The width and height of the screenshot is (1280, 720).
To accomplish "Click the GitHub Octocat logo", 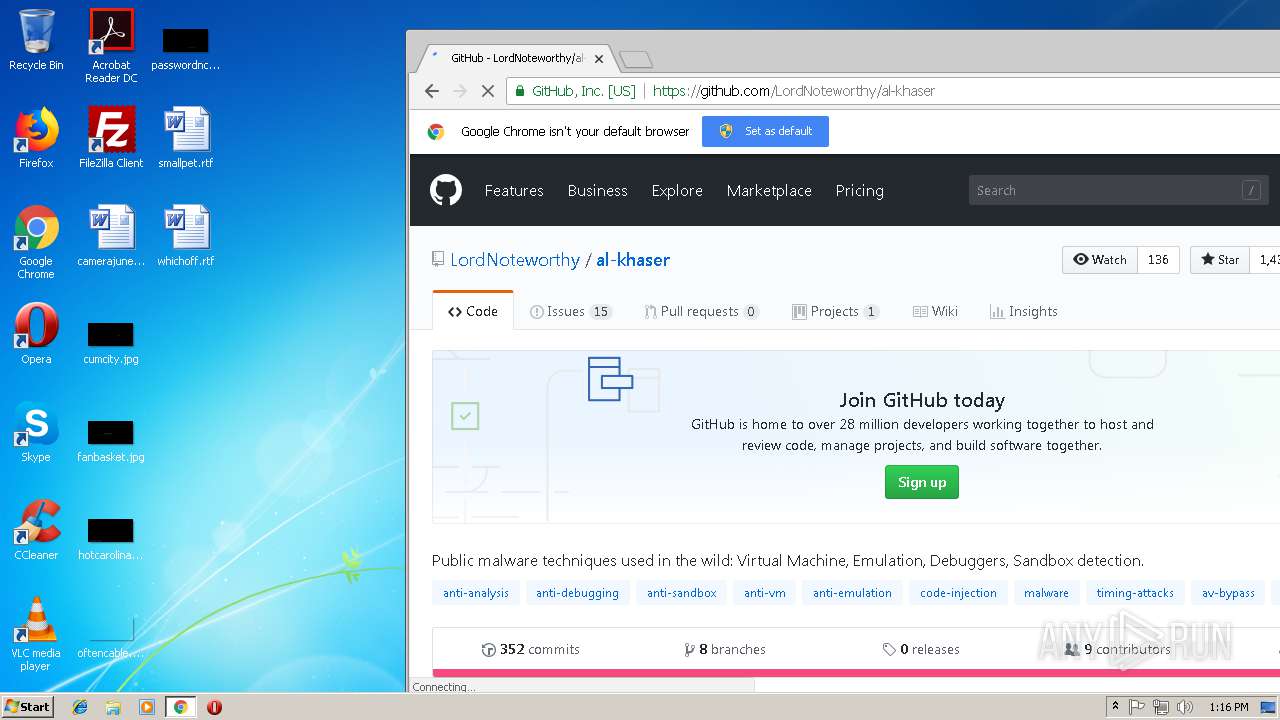I will click(446, 190).
